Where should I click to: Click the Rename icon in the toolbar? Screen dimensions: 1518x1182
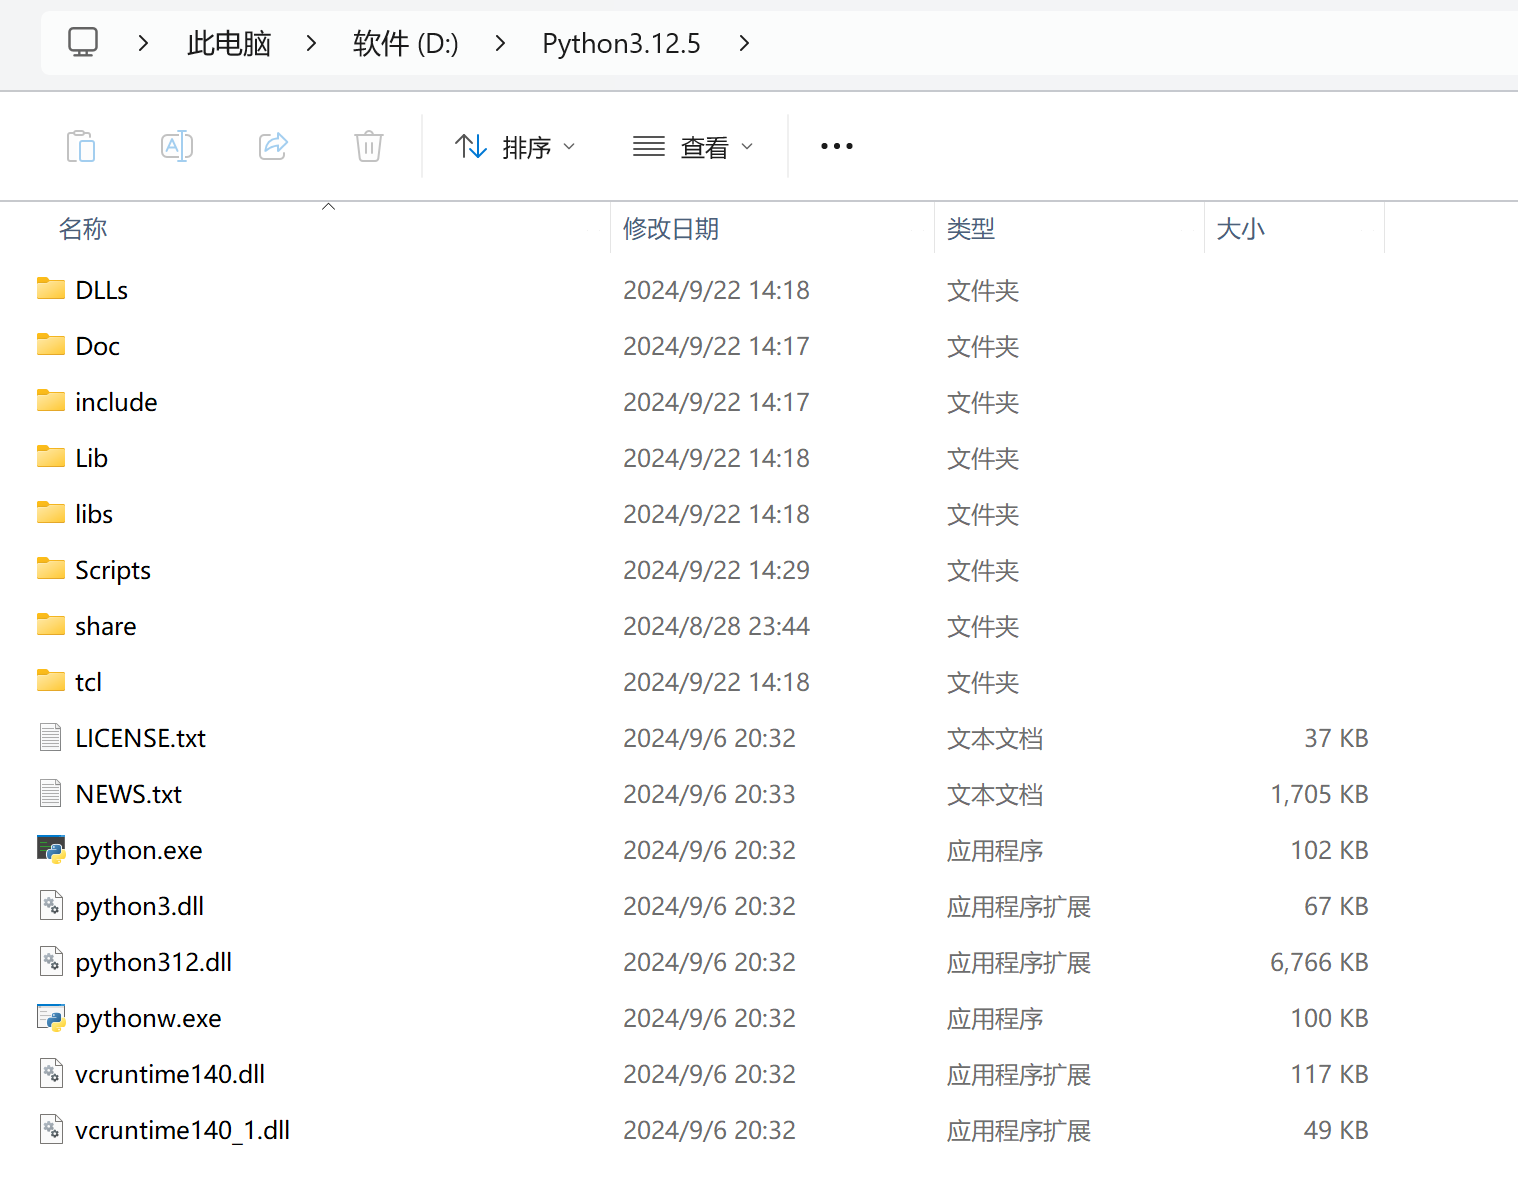click(177, 146)
